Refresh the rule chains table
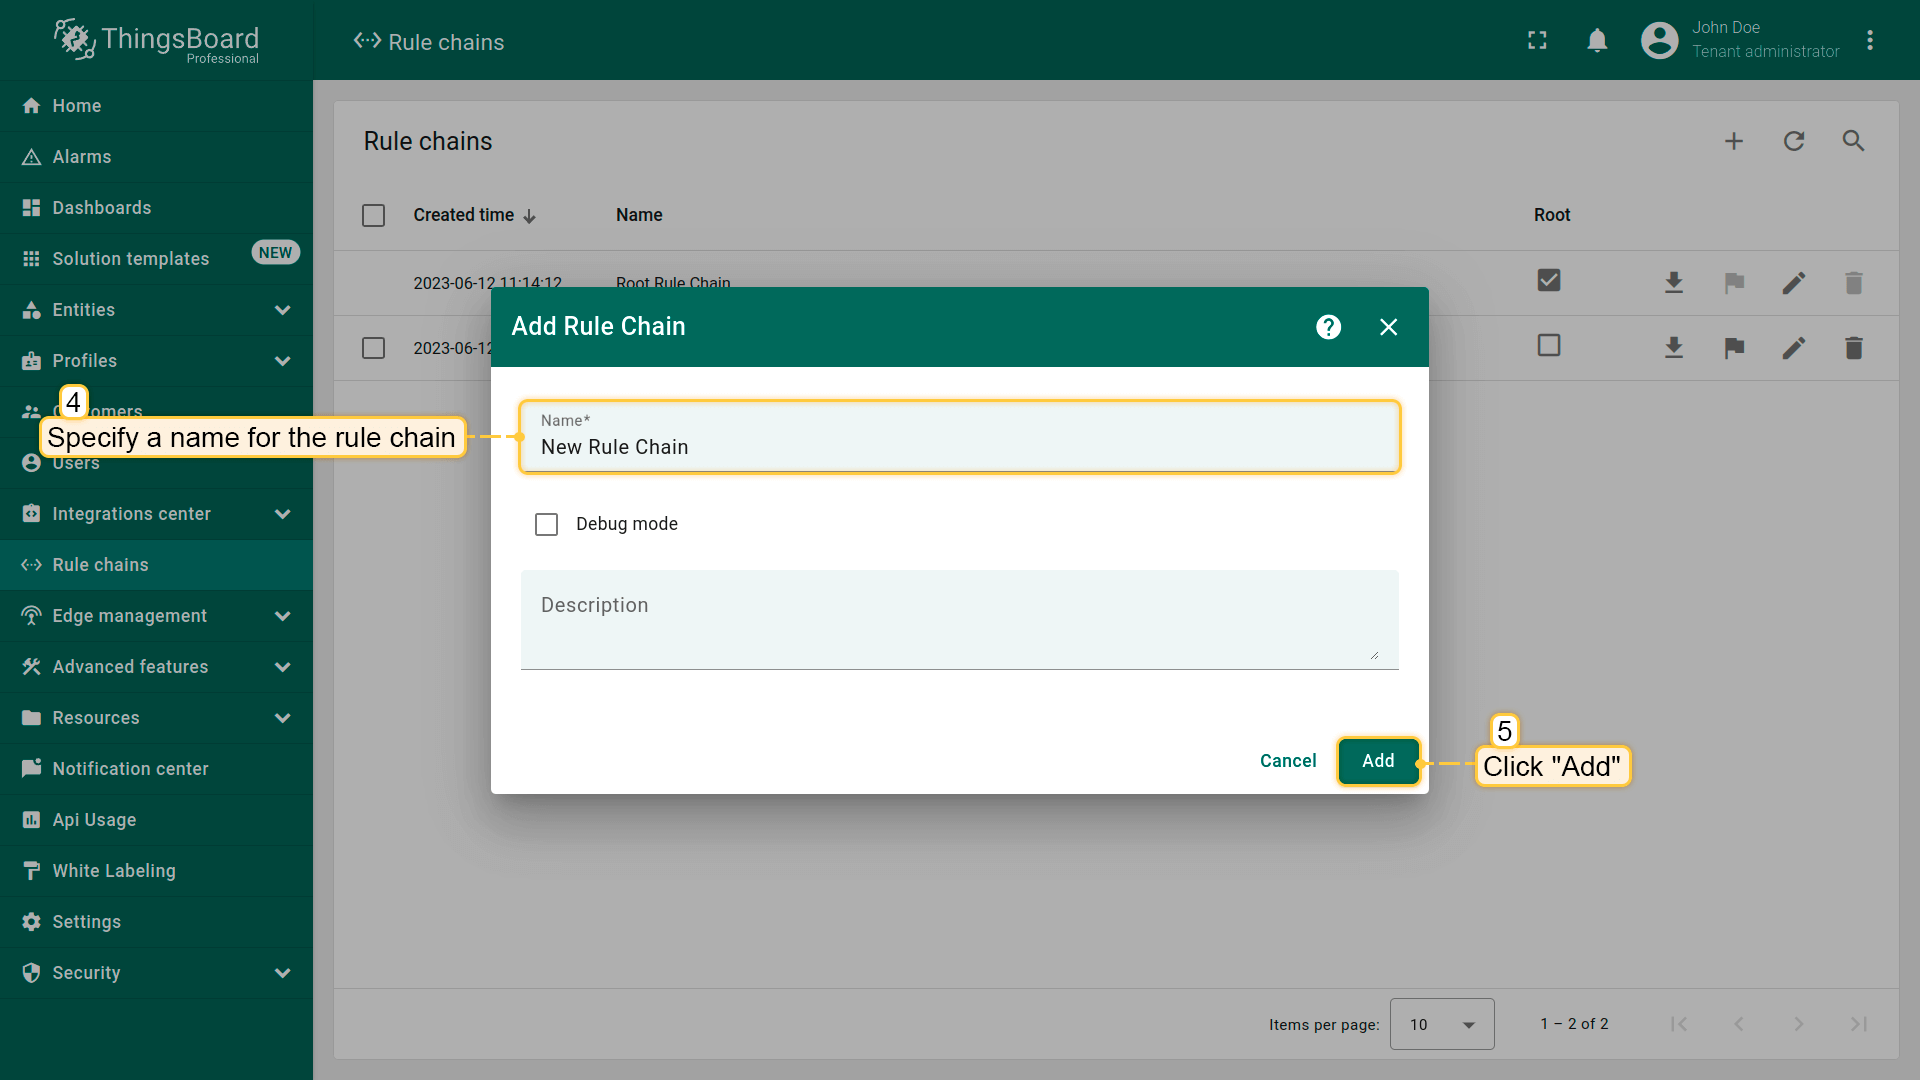Viewport: 1920px width, 1080px height. pos(1794,141)
